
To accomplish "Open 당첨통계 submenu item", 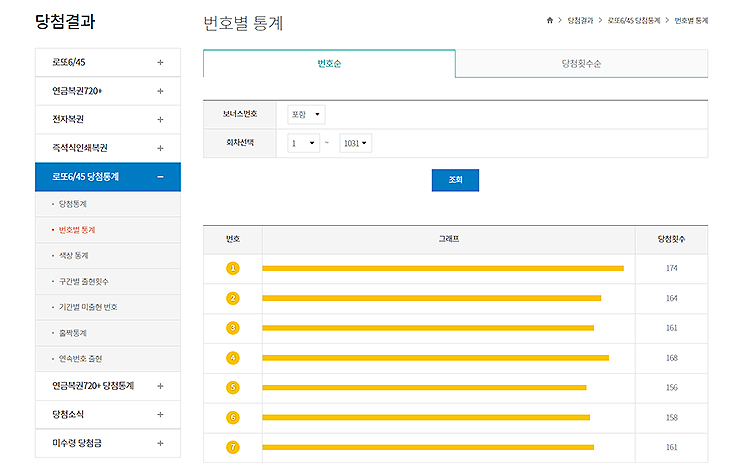I will [73, 204].
